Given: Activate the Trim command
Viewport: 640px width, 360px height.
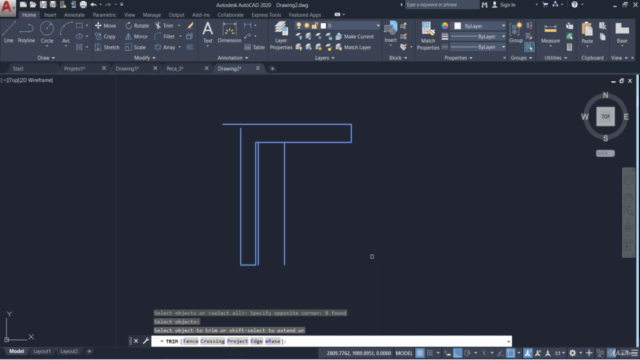Looking at the screenshot, I should point(164,25).
